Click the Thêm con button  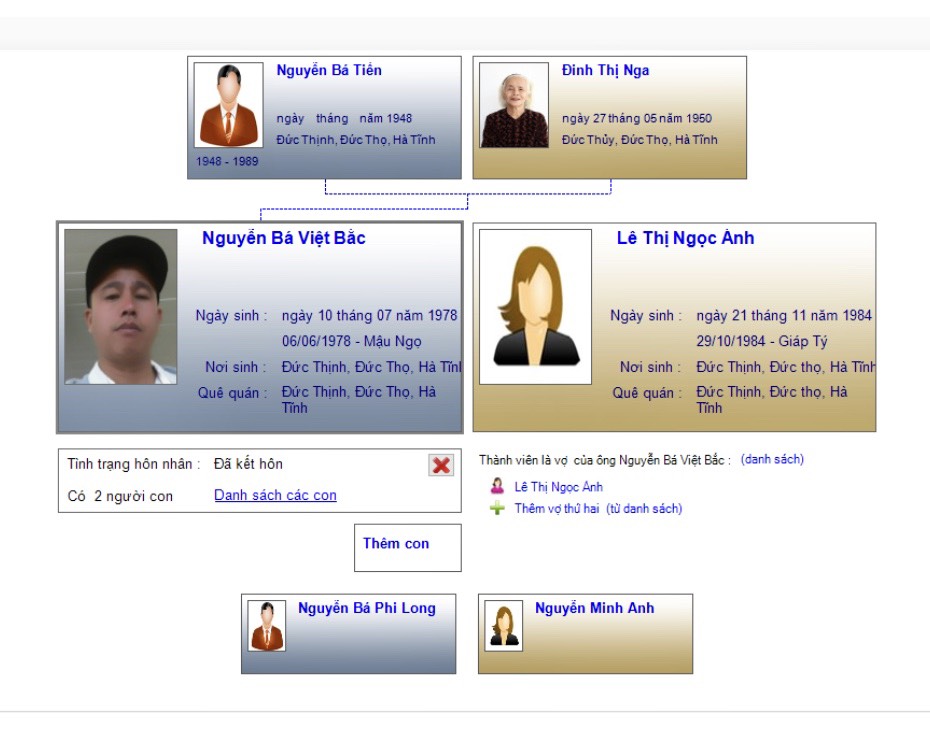[407, 547]
